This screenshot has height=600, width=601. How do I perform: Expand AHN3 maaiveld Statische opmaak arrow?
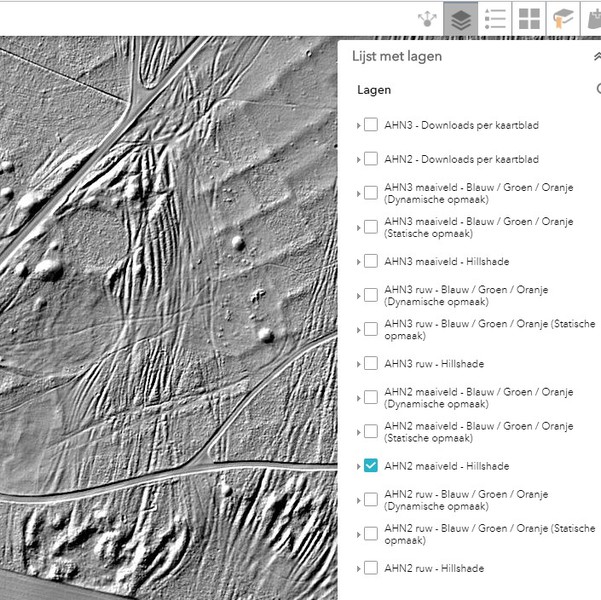coord(358,228)
